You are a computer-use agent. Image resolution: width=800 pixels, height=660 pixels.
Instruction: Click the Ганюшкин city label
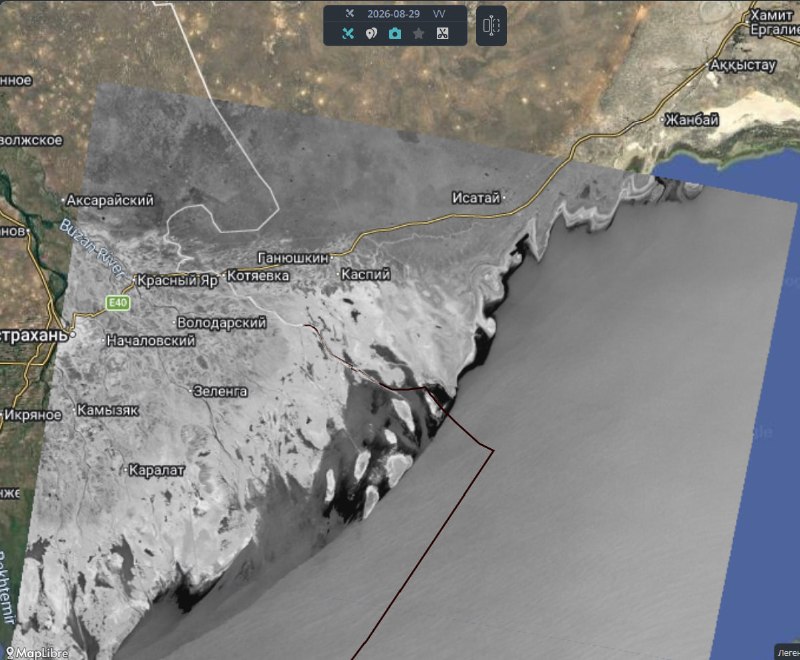[x=293, y=258]
